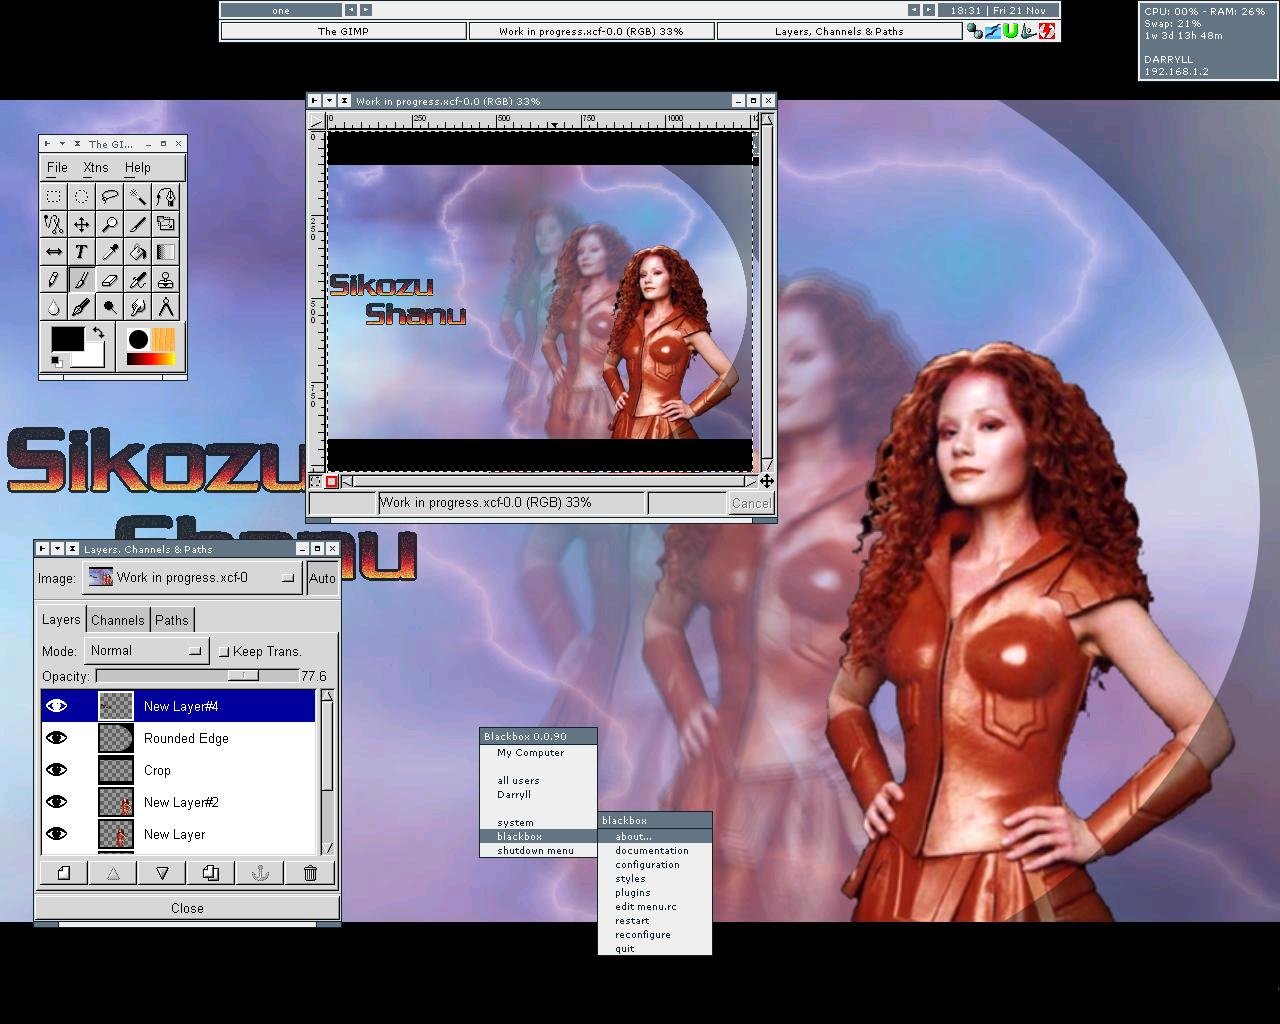Open the Help menu in toolbox
Screen dimensions: 1280x1024
[137, 167]
